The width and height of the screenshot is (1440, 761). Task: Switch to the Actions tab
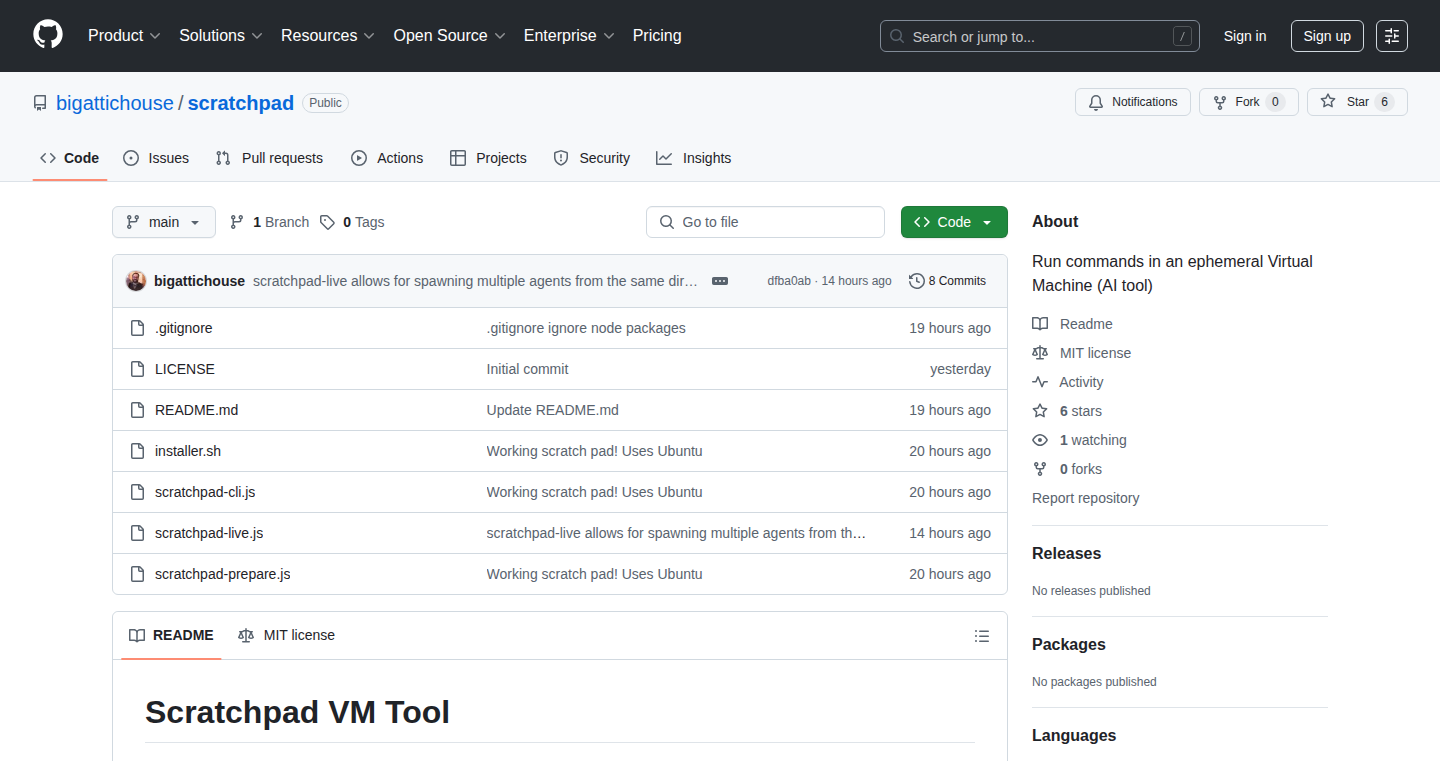[x=387, y=158]
